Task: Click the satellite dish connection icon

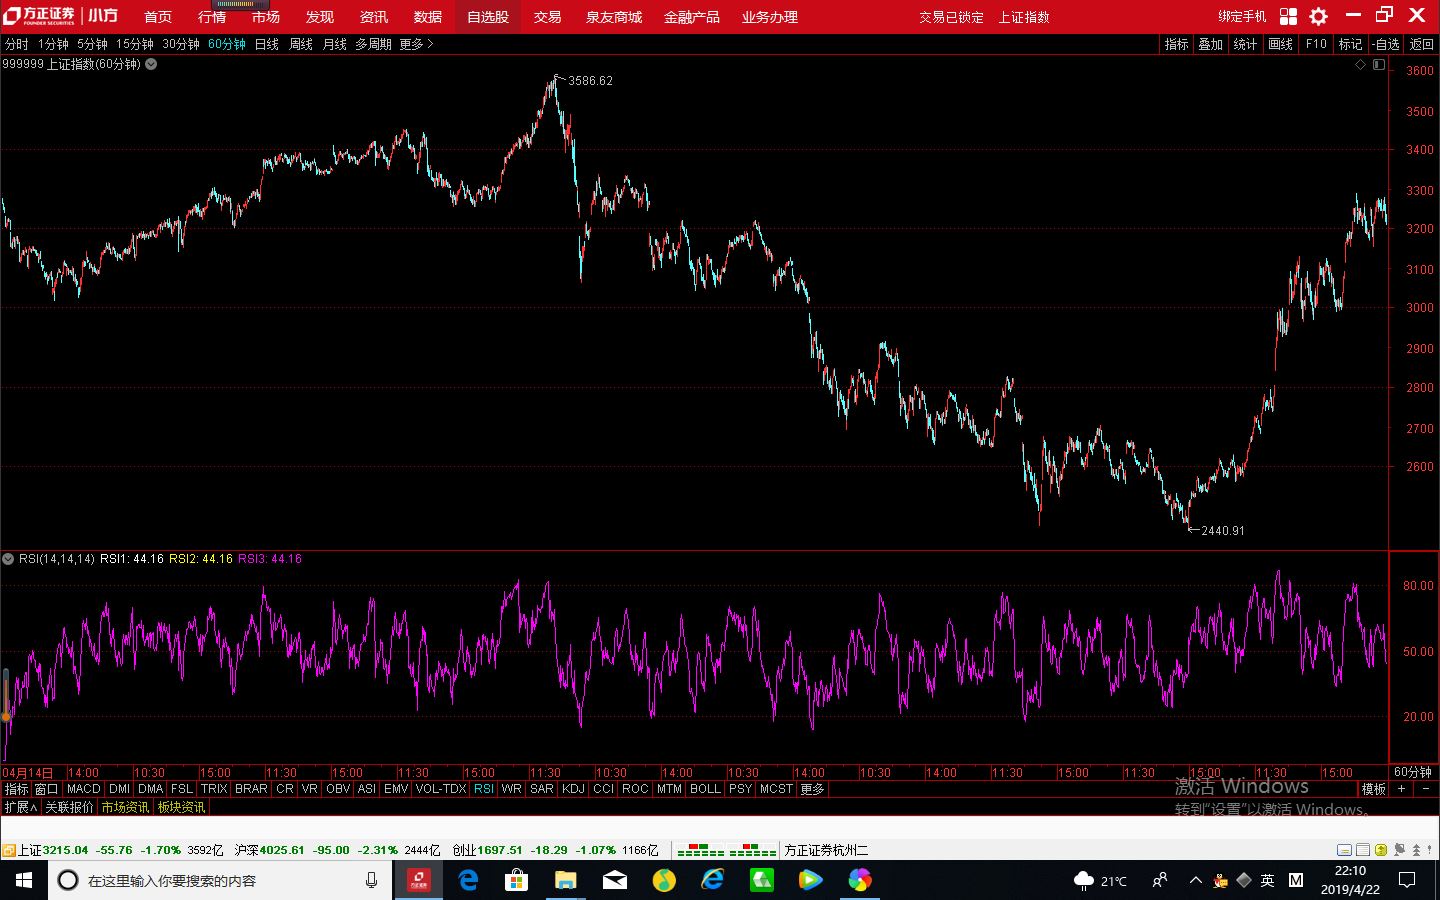Action: click(1398, 850)
